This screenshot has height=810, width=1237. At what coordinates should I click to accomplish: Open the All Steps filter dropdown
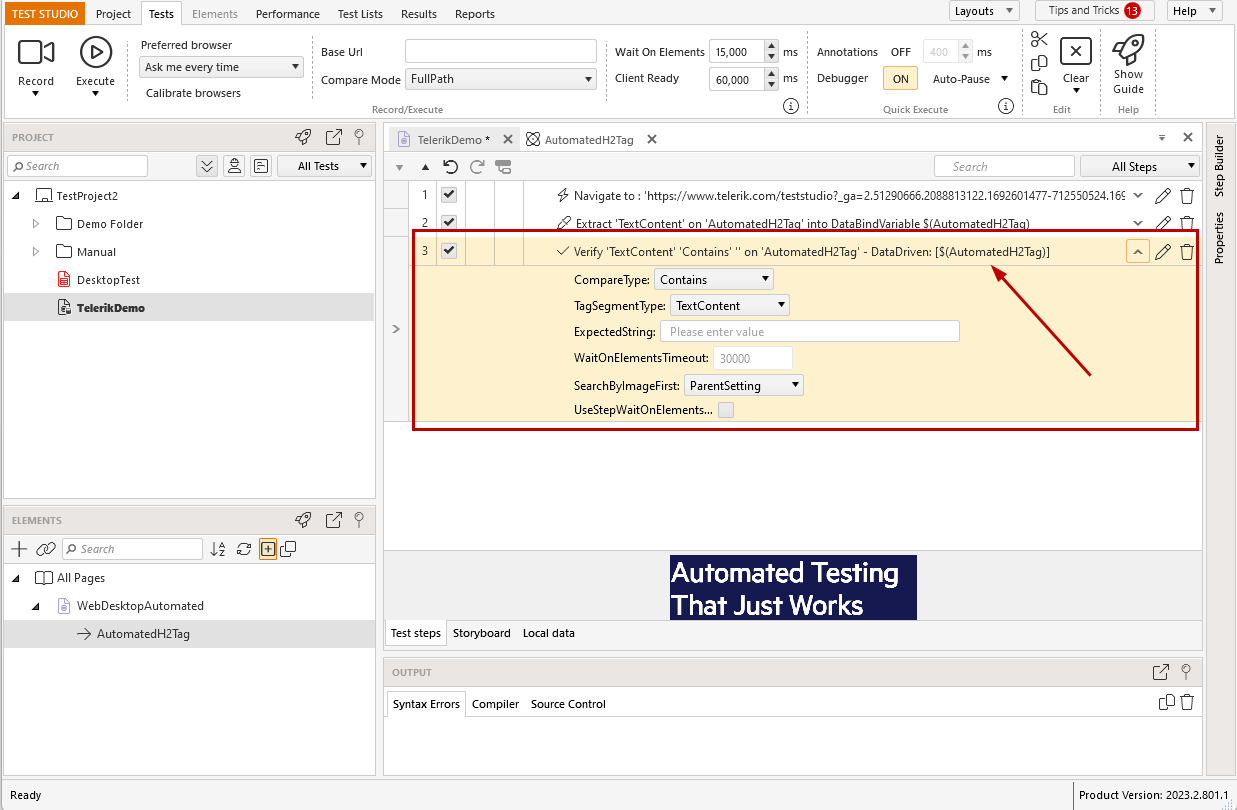(x=1140, y=167)
